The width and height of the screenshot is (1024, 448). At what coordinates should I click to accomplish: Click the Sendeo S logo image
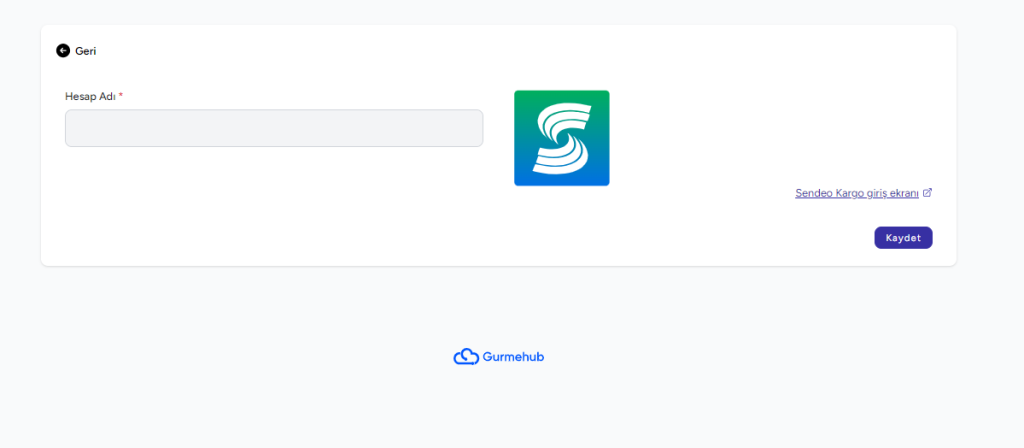562,138
